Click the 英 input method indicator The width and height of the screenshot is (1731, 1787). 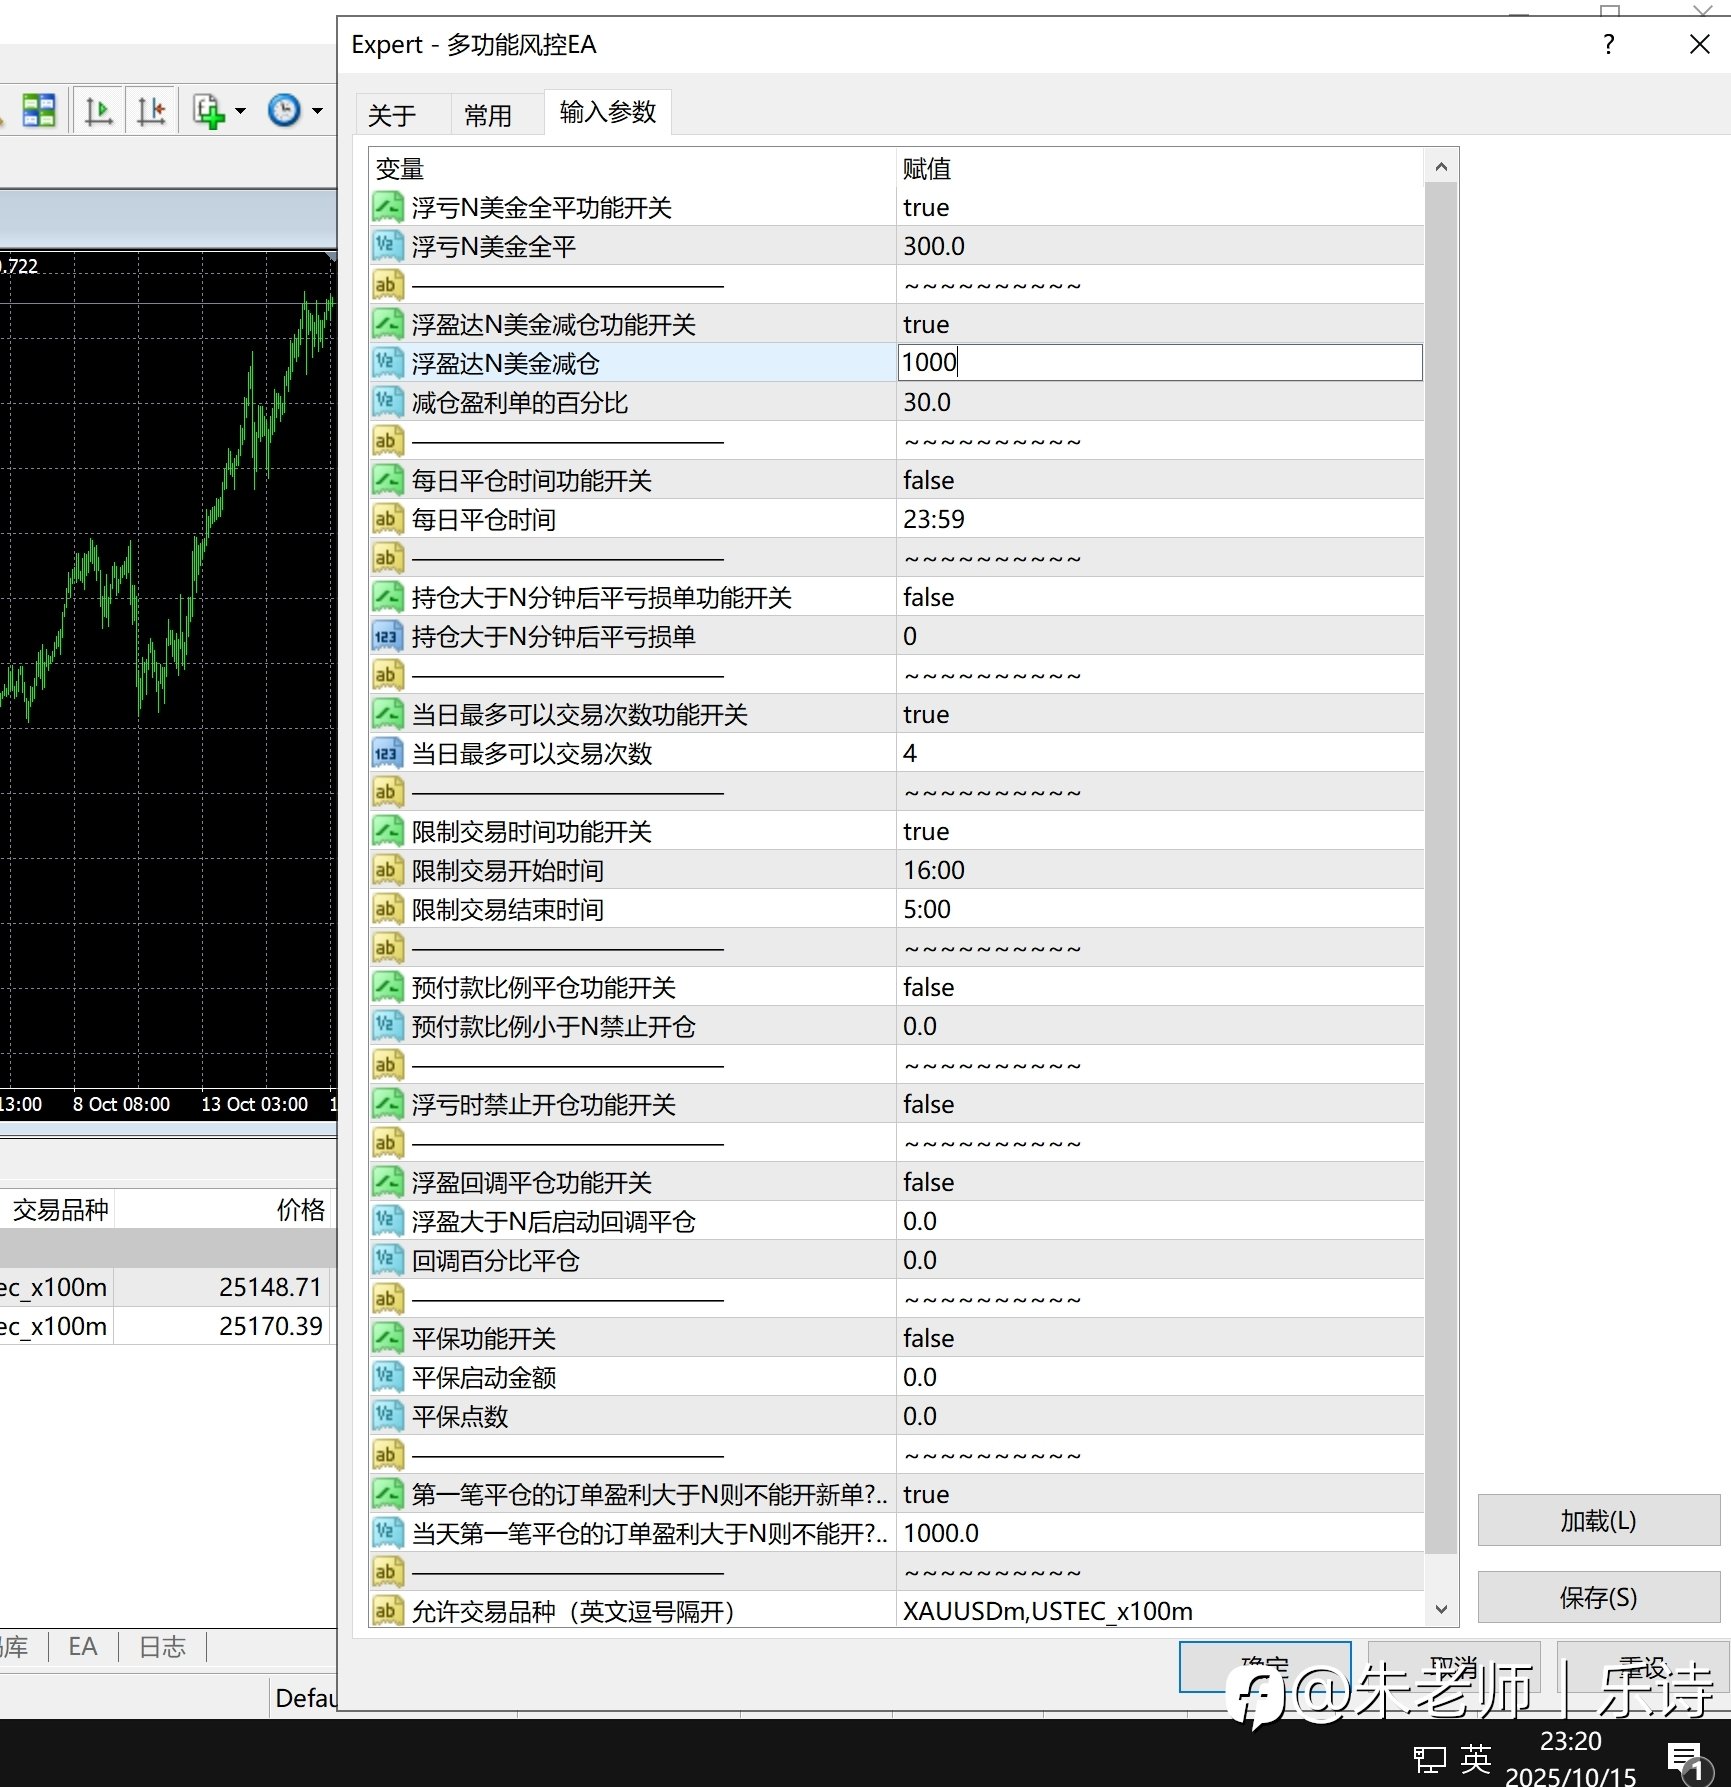click(1475, 1758)
